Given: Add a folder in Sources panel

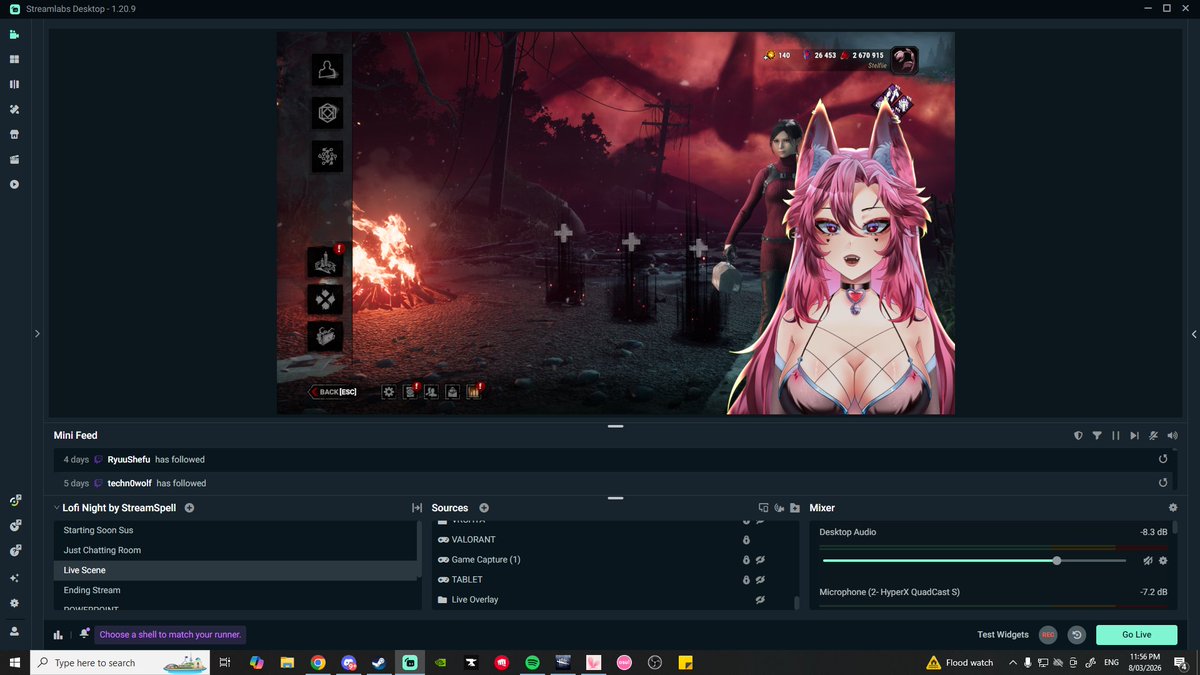Looking at the screenshot, I should click(x=794, y=508).
